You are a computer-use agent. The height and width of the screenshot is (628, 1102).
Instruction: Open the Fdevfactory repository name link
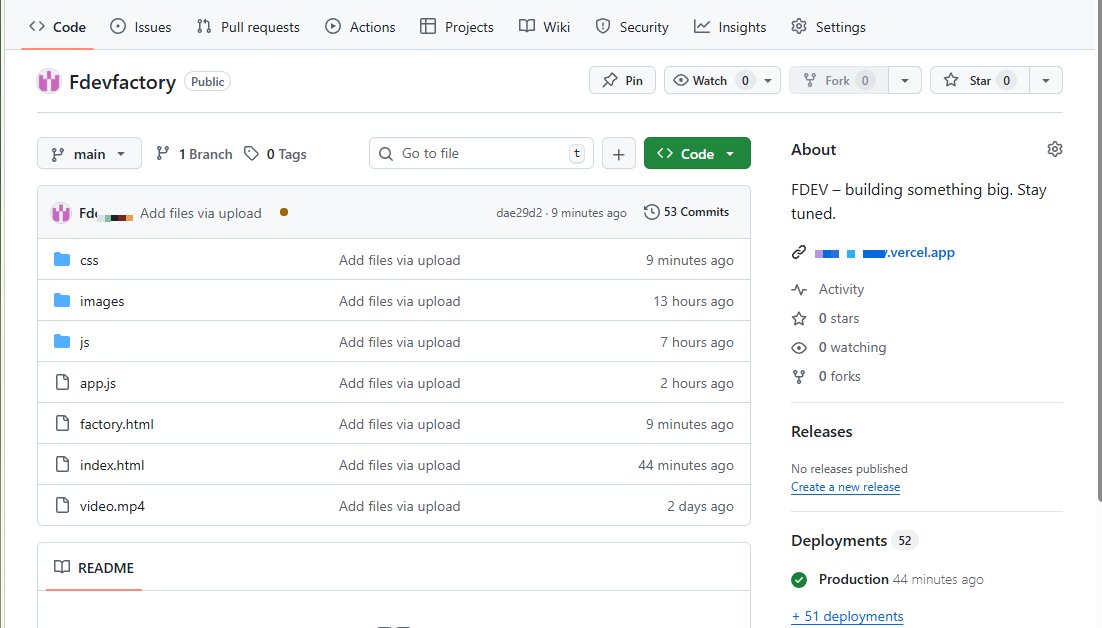tap(122, 81)
